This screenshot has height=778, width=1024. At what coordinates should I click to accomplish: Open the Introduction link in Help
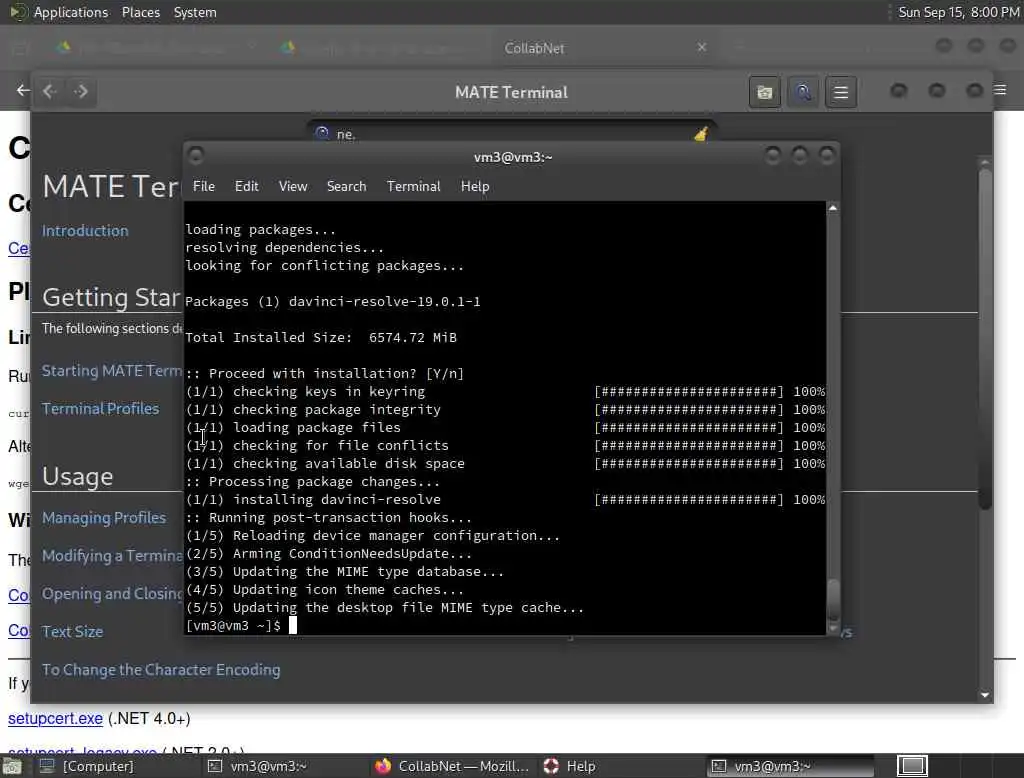(x=85, y=231)
